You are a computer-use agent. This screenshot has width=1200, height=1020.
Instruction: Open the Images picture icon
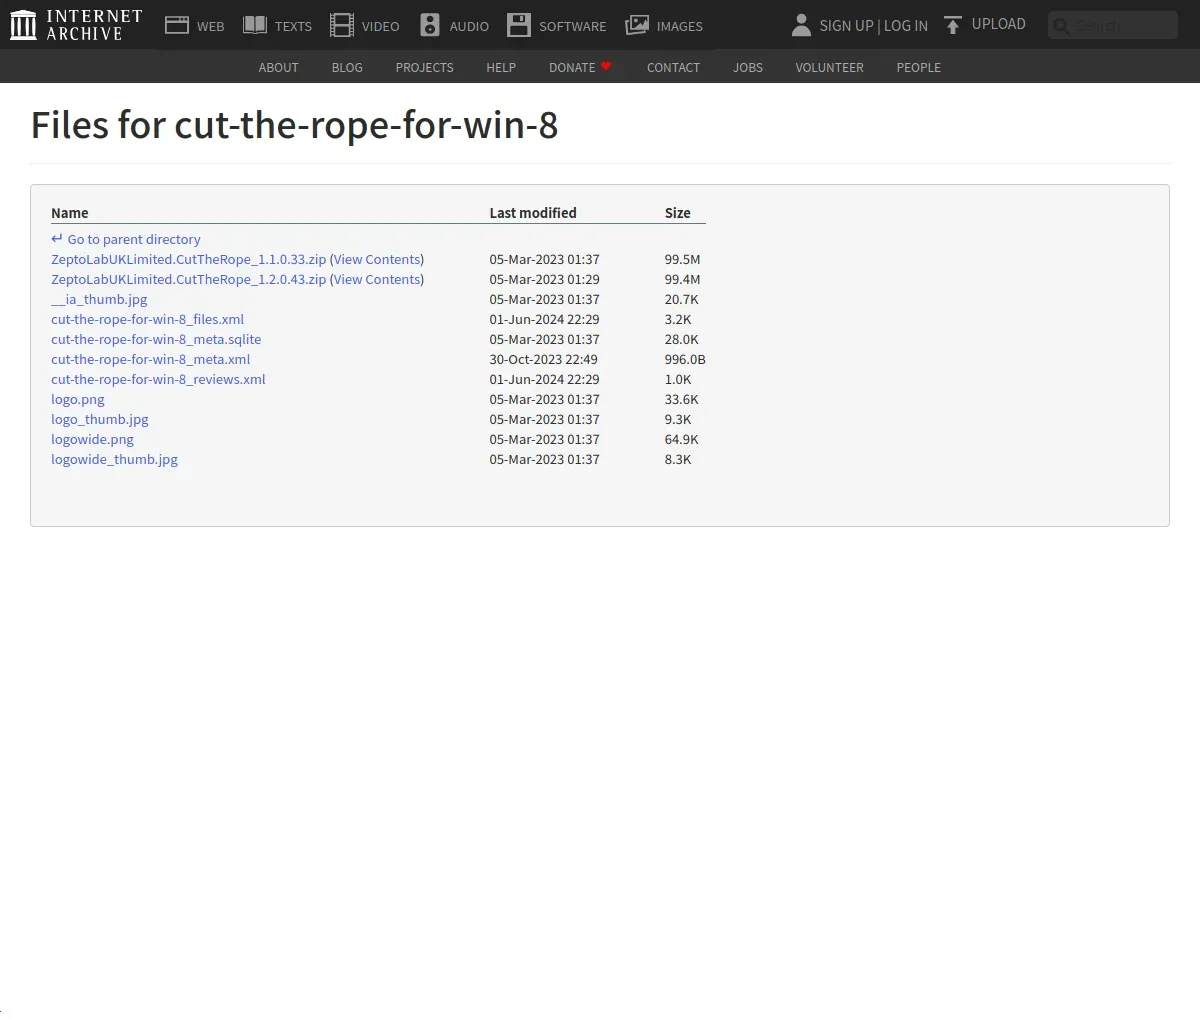637,26
